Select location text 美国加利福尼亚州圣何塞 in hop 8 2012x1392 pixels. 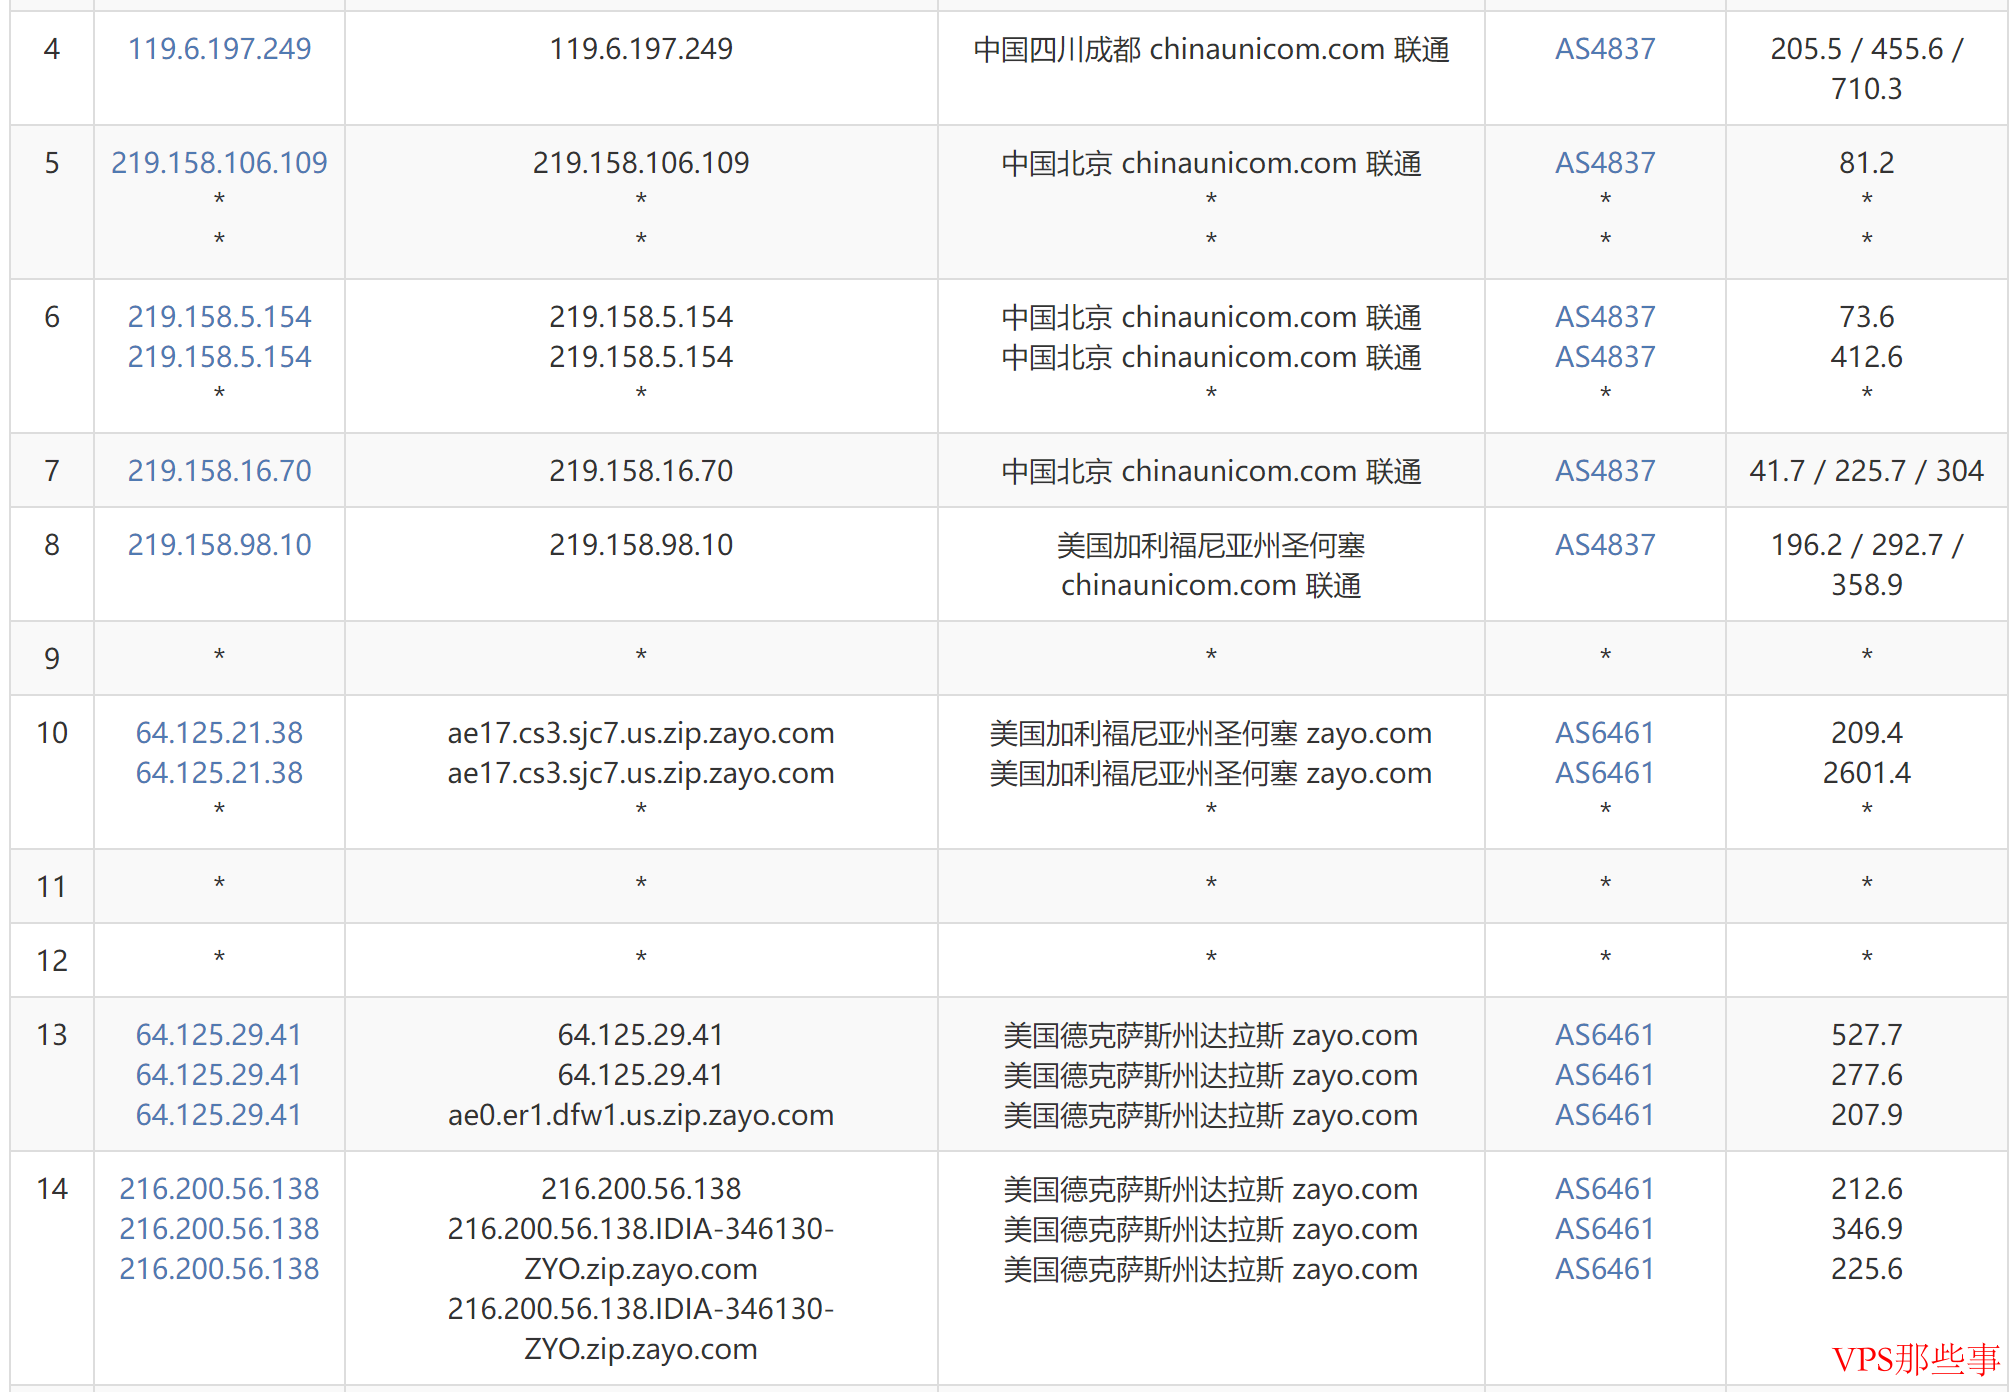tap(1211, 545)
